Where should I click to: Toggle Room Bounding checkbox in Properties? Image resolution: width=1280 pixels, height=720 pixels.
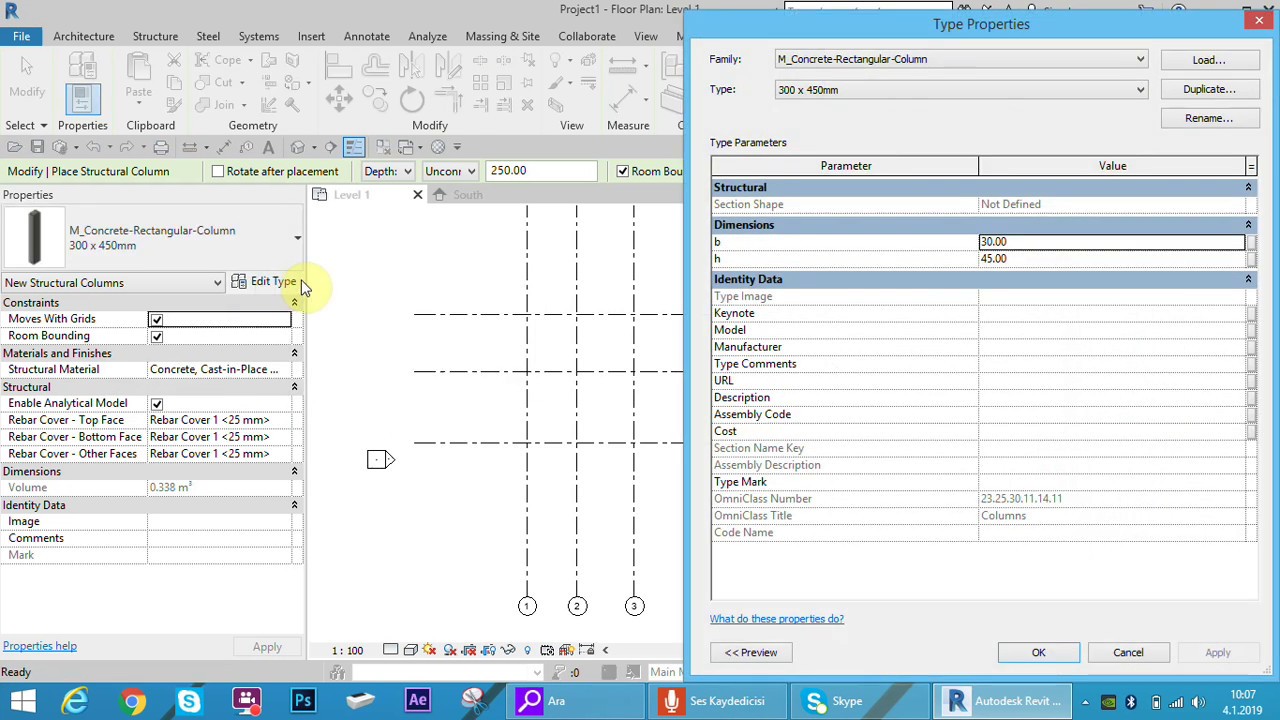coord(156,336)
